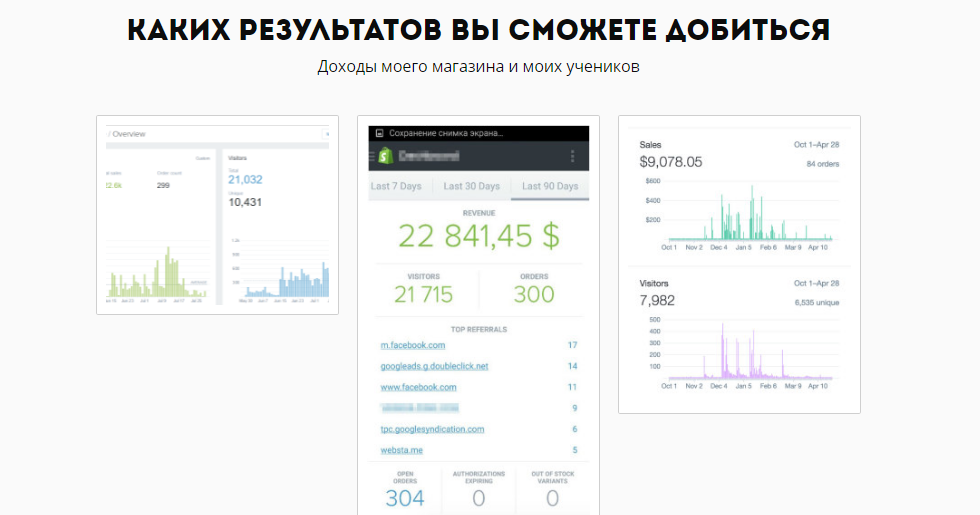Click the green Shopify bag logo

(x=386, y=156)
